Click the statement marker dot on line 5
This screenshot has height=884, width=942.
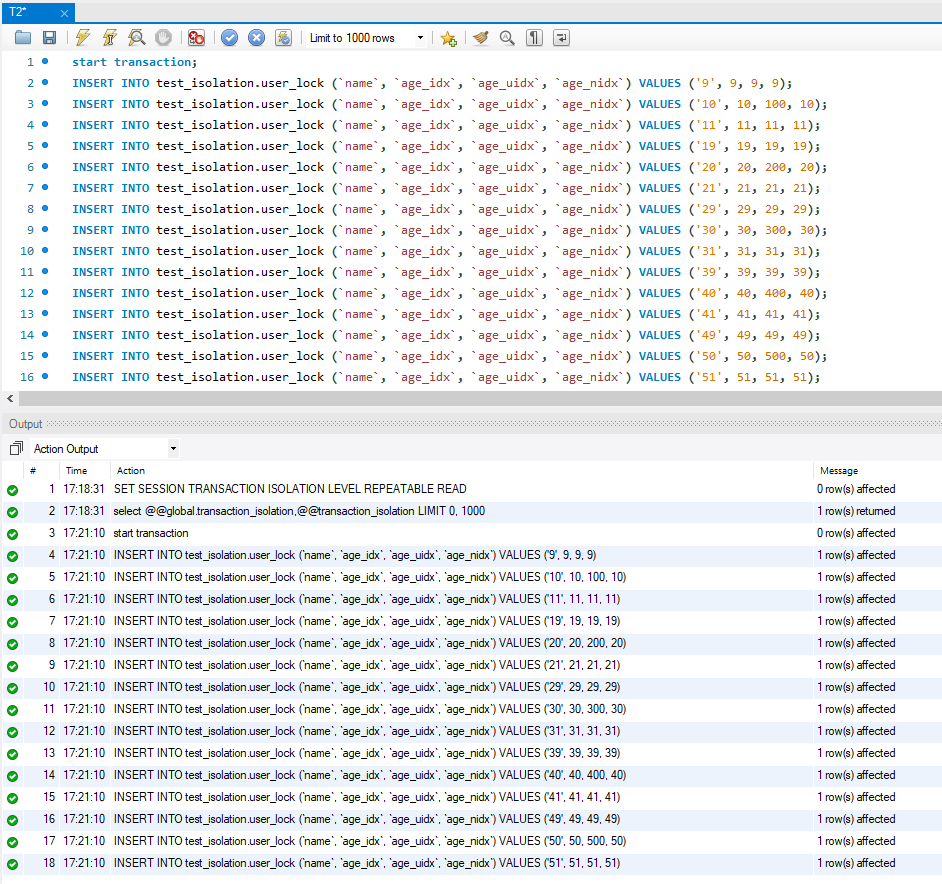click(45, 145)
